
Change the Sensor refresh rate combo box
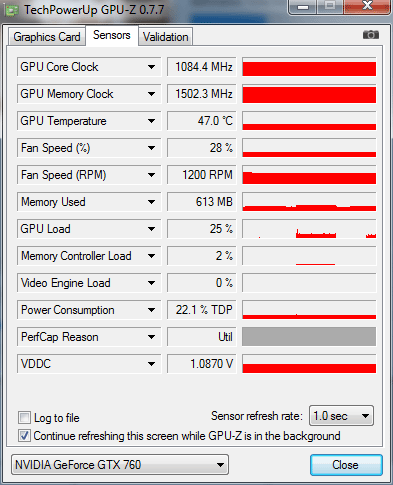[341, 416]
